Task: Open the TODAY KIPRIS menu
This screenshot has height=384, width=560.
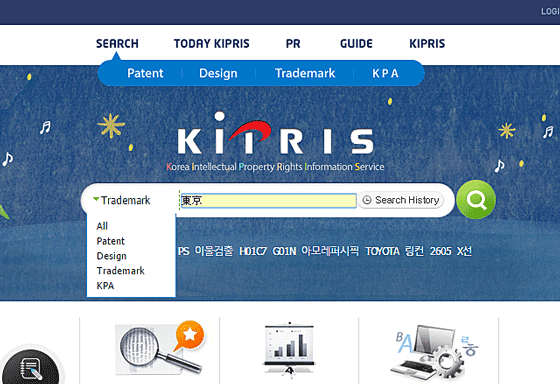Action: [x=211, y=44]
